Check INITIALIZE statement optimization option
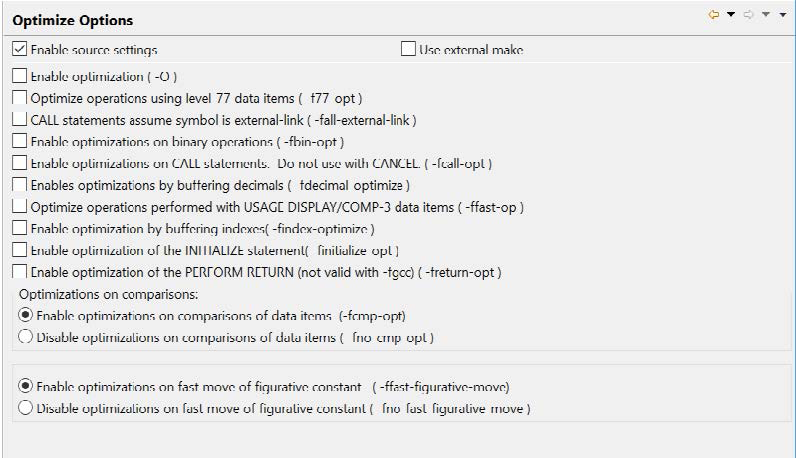Viewport: 796px width, 458px height. [x=20, y=250]
